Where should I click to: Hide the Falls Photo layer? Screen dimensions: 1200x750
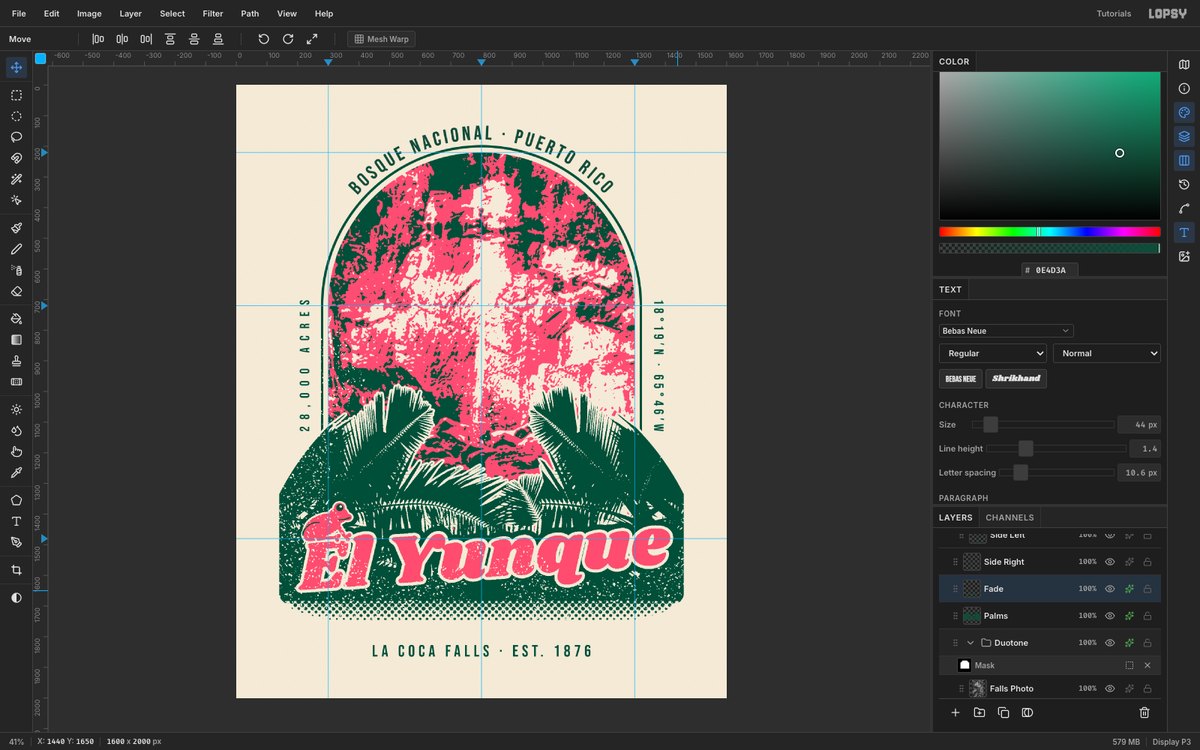1110,689
